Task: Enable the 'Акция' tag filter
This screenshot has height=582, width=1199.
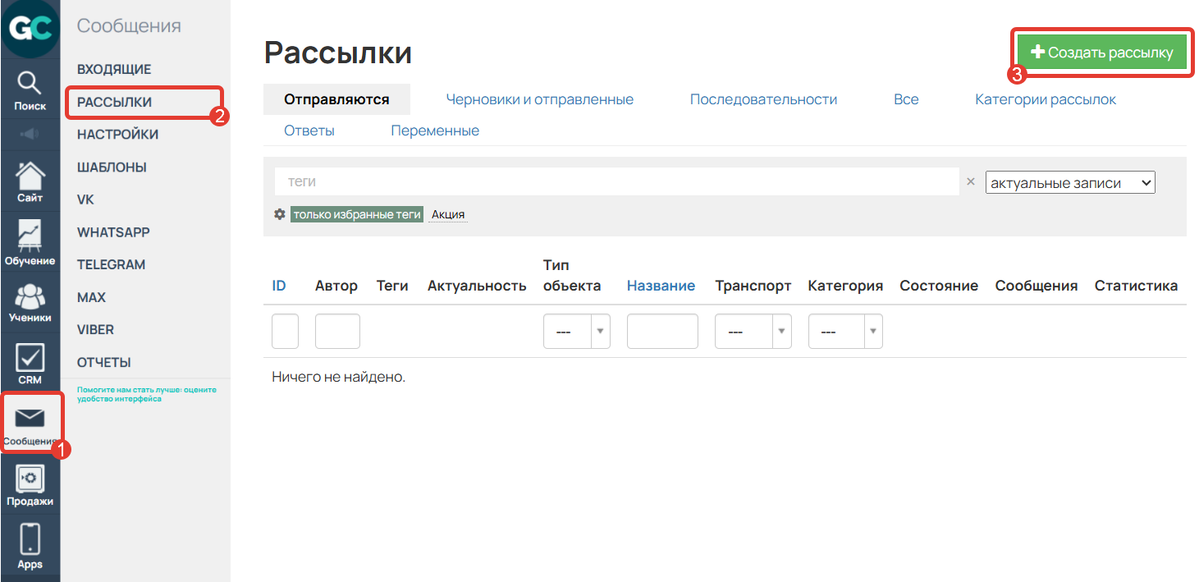Action: click(x=447, y=213)
